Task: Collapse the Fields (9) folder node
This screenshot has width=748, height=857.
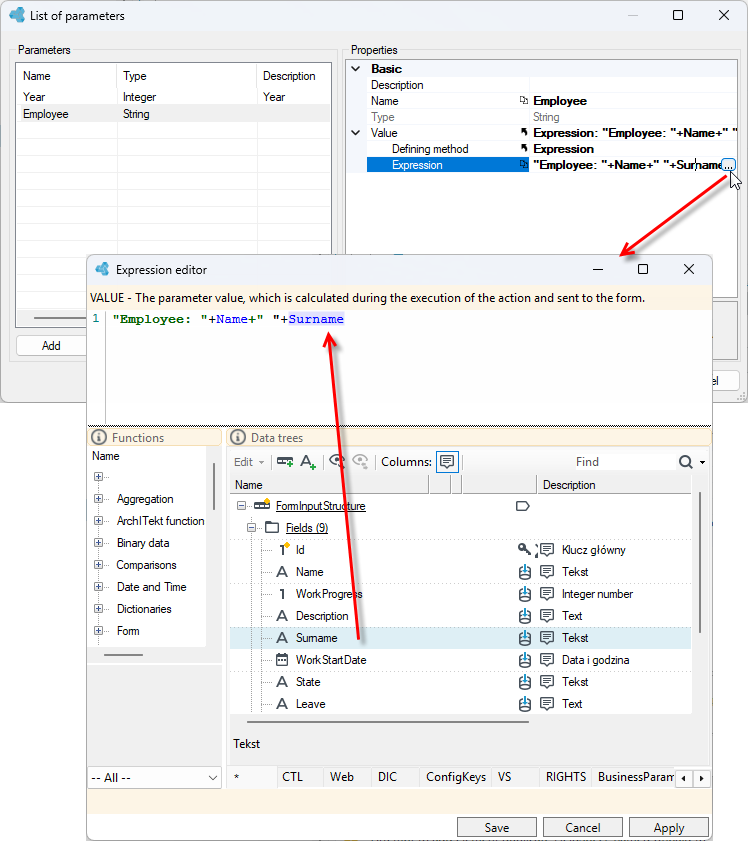Action: point(251,528)
